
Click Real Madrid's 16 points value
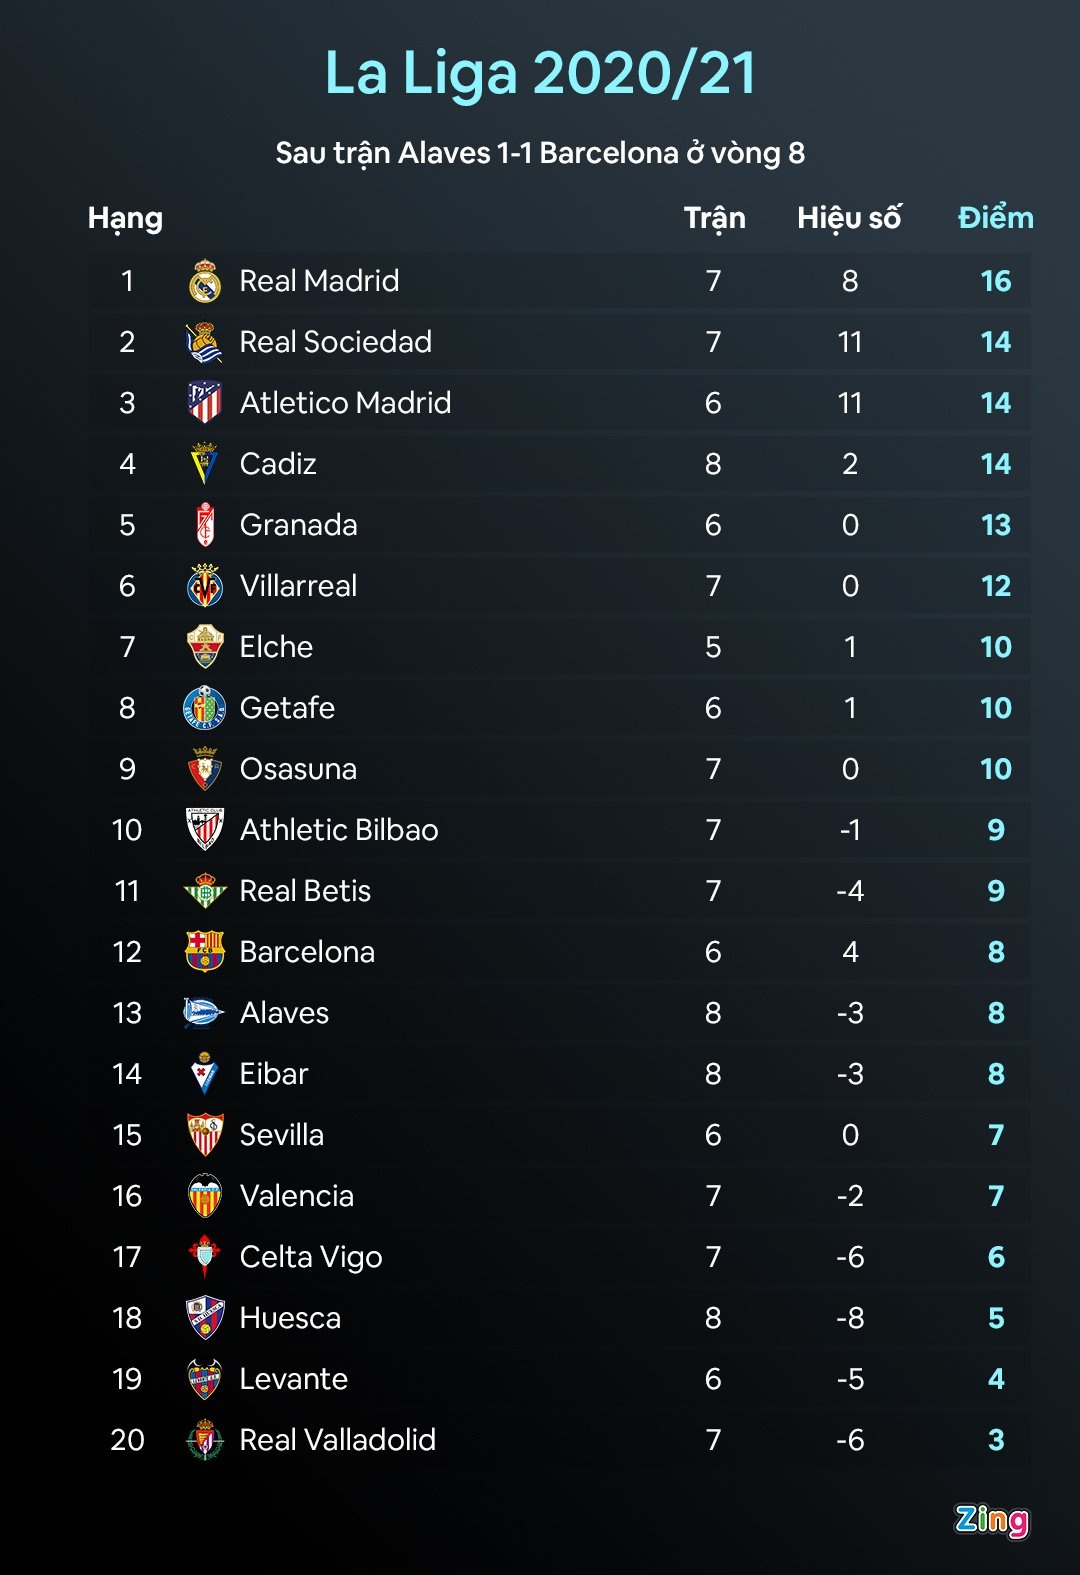click(995, 282)
